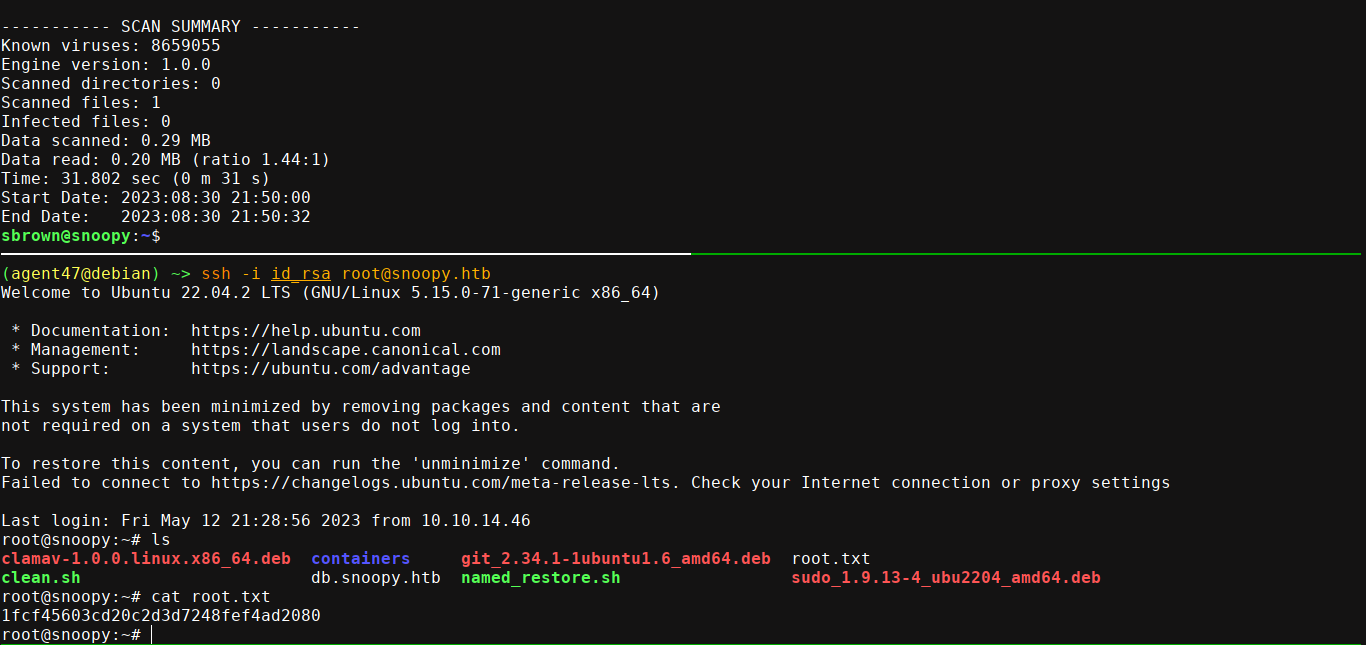The height and width of the screenshot is (645, 1366).
Task: Click the underlined id_rsa key file
Action: tap(300, 274)
